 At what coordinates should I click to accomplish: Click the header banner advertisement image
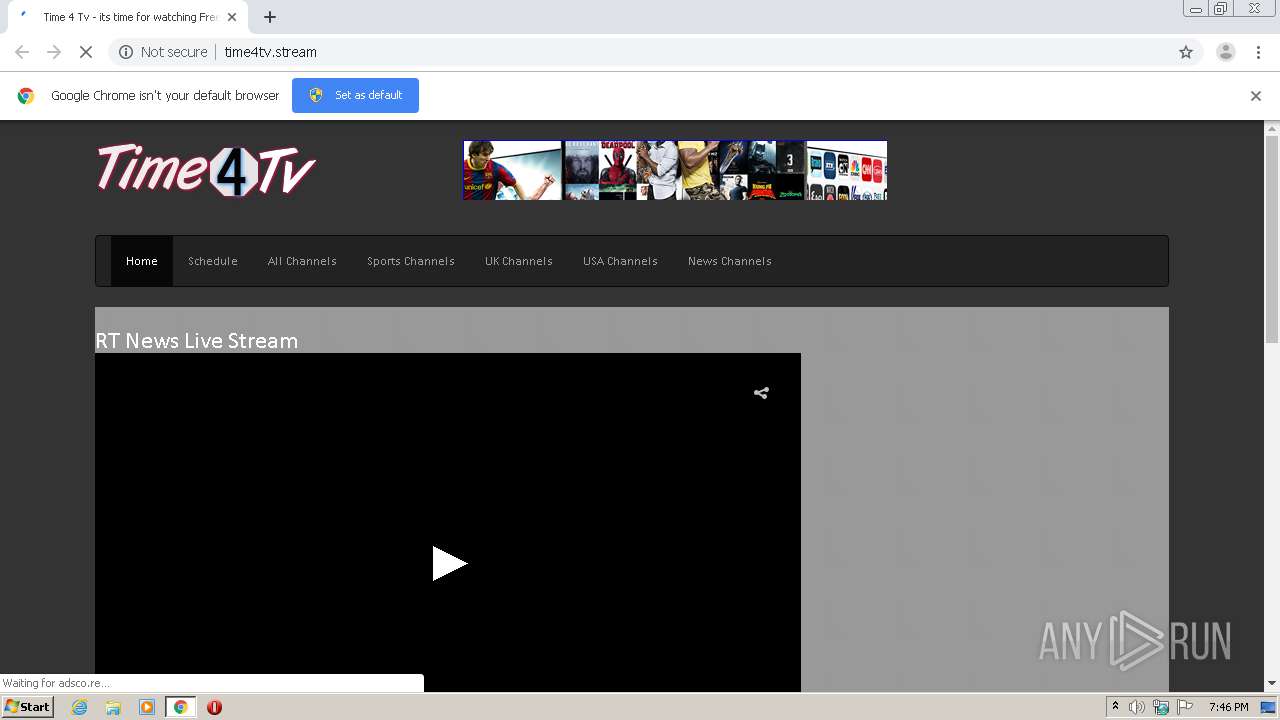tap(675, 170)
